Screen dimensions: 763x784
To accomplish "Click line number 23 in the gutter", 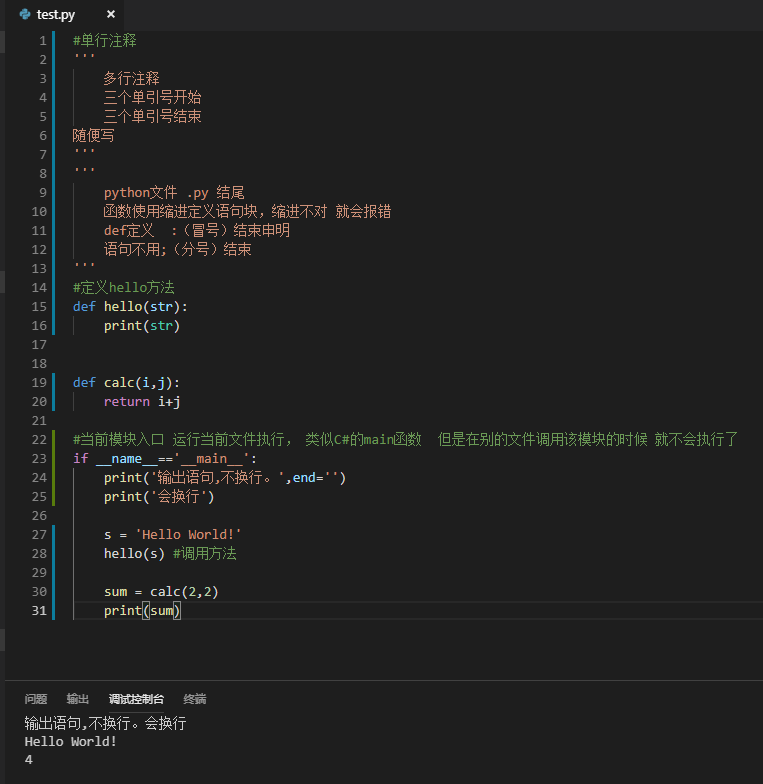I will coord(39,458).
